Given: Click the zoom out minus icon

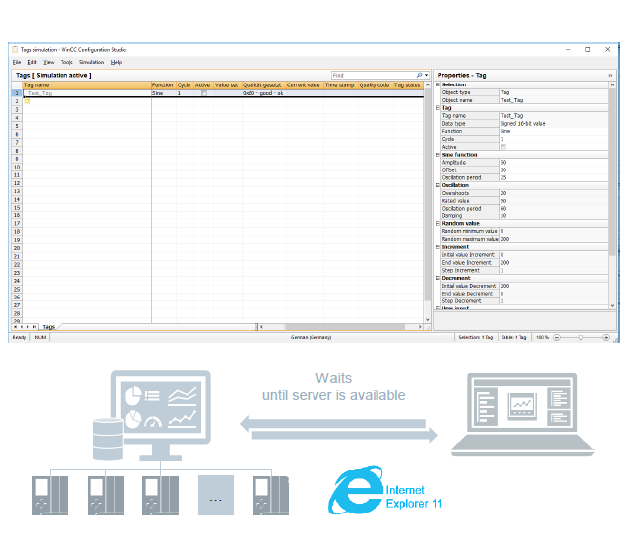Looking at the screenshot, I should tap(558, 338).
